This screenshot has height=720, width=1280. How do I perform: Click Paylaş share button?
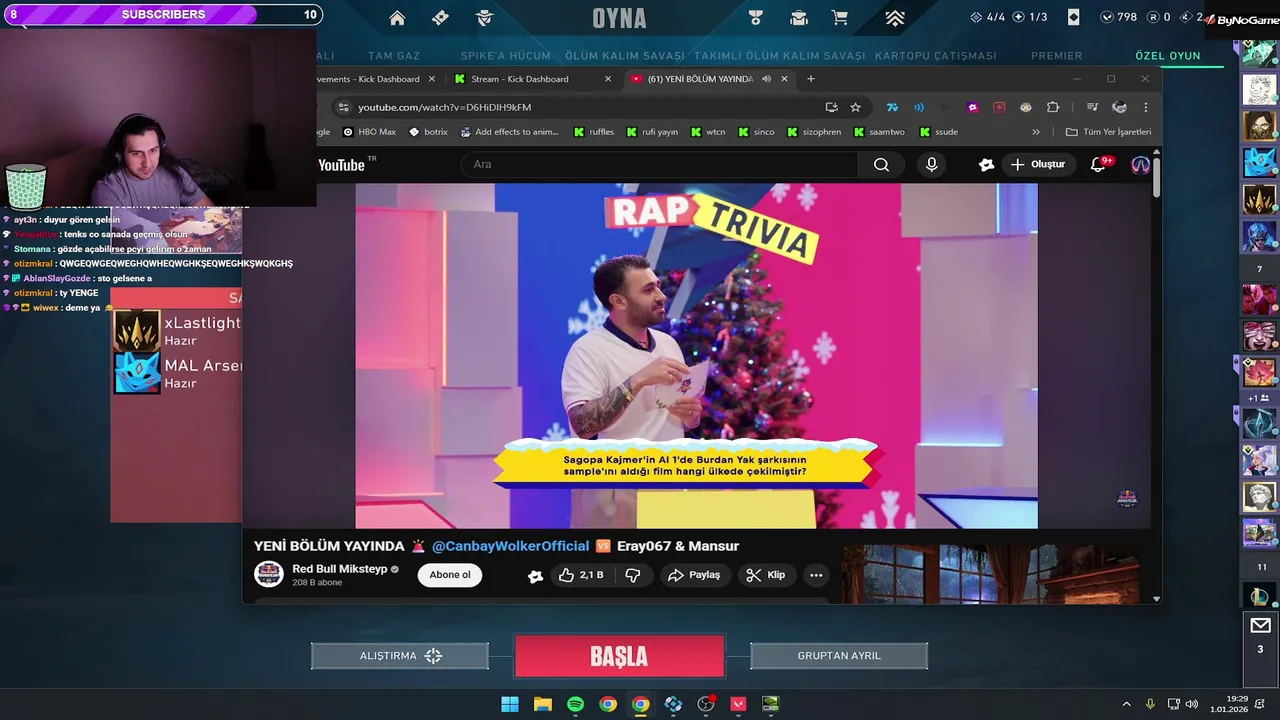[x=694, y=575]
